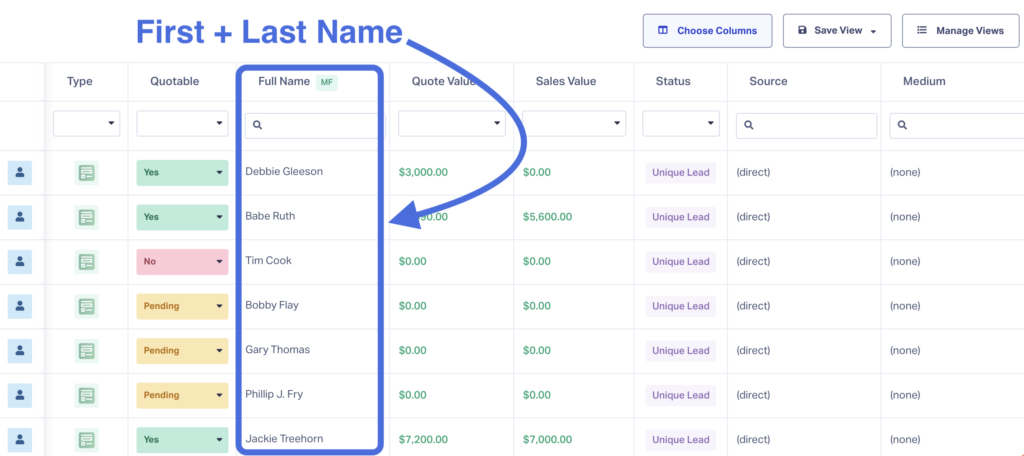The image size is (1024, 456).
Task: Click the form type icon in Tim Cook's row
Action: [86, 261]
